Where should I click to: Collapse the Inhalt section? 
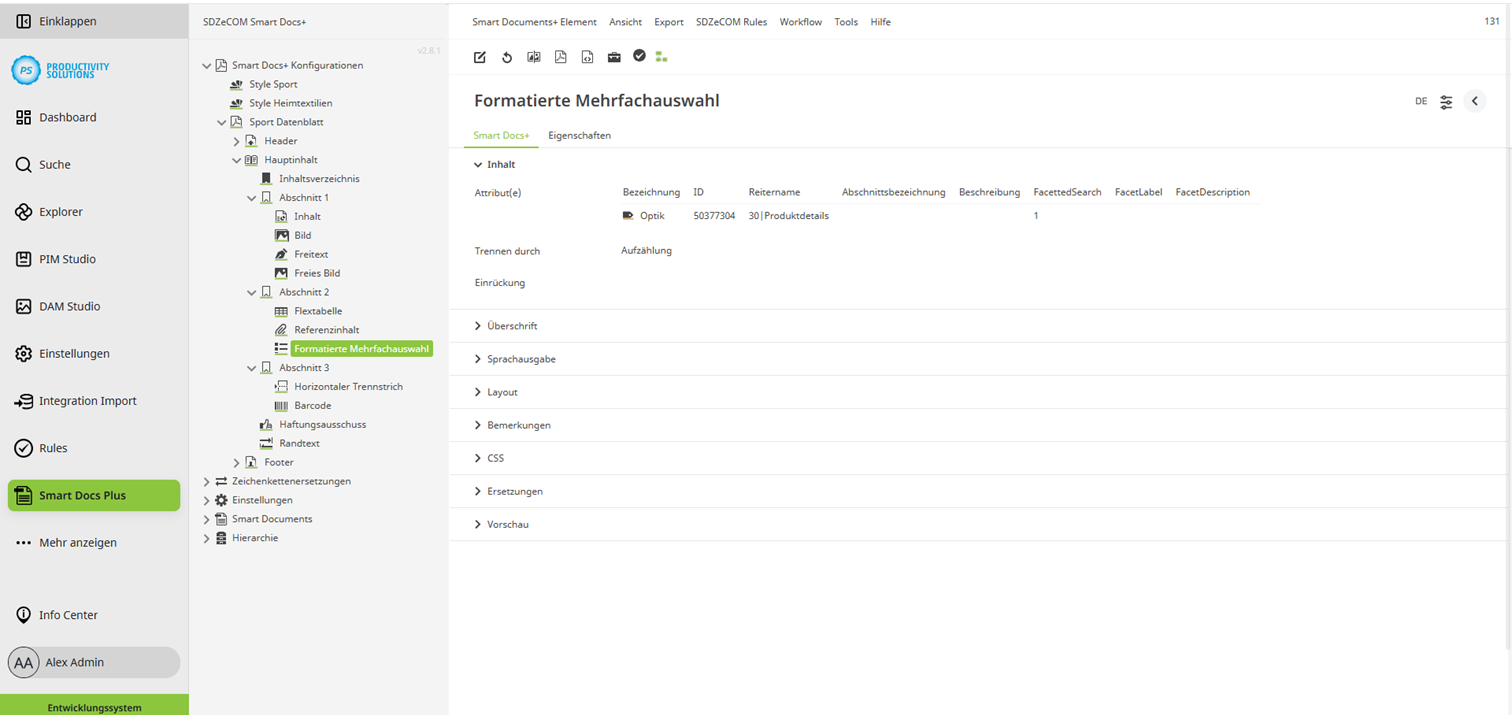coord(500,164)
